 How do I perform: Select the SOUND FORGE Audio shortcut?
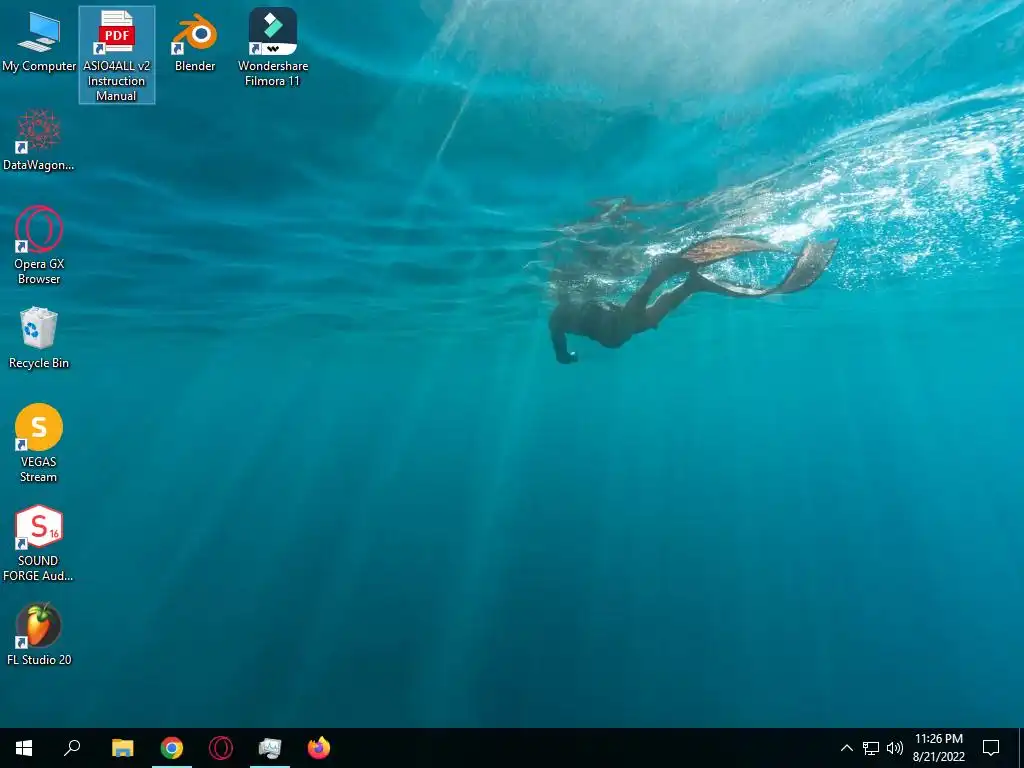point(39,543)
